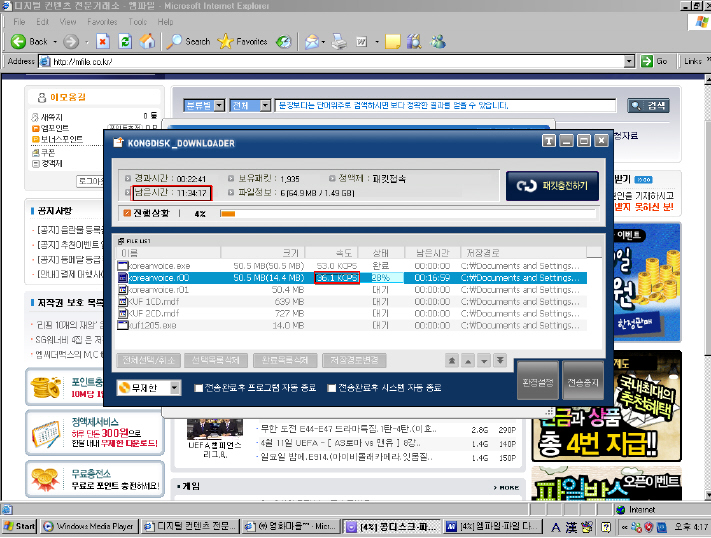This screenshot has height=538, width=711.
Task: Click korearvoice.r00 28% progress cell
Action: coord(386,278)
